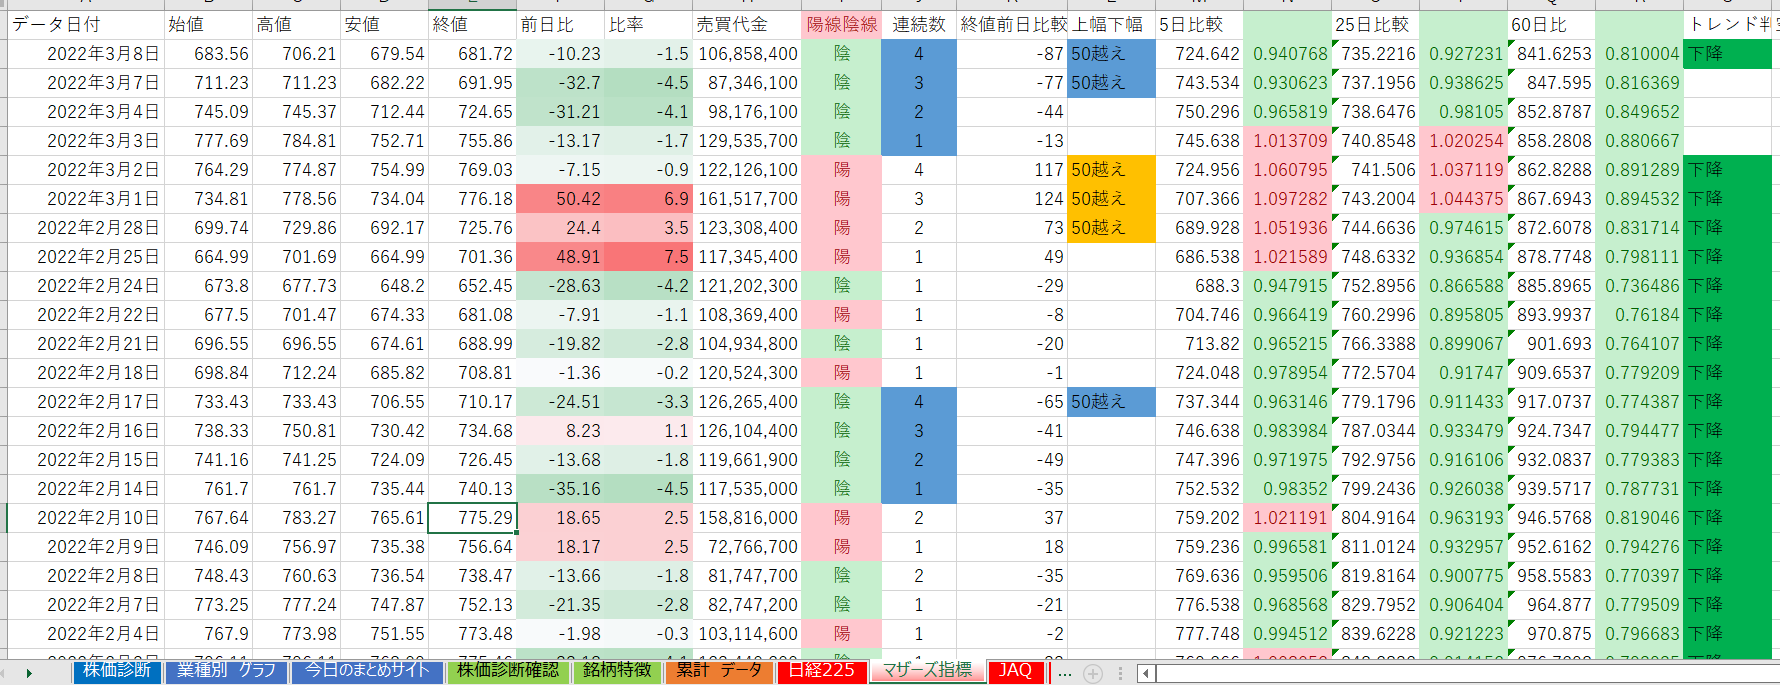This screenshot has width=1780, height=685.
Task: Select the 陽線陰線 header cell
Action: (x=842, y=24)
